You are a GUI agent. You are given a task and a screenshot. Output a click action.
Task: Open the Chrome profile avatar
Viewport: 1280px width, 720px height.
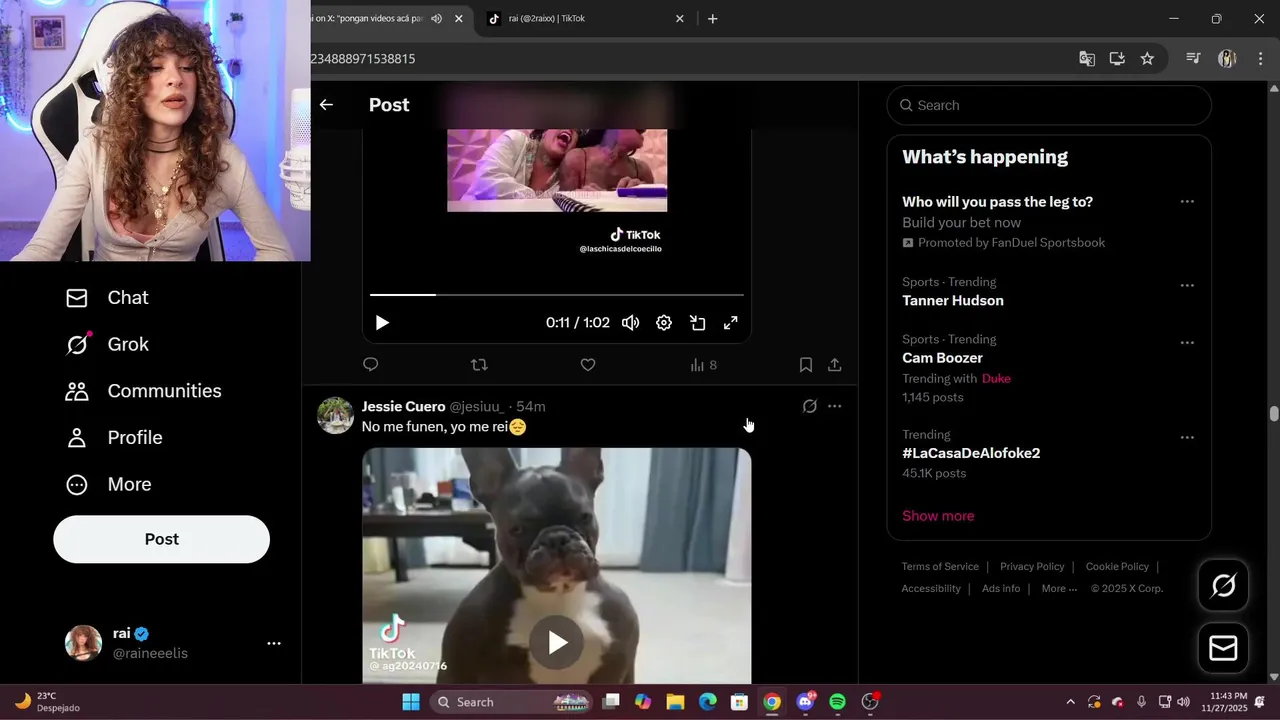point(1227,59)
